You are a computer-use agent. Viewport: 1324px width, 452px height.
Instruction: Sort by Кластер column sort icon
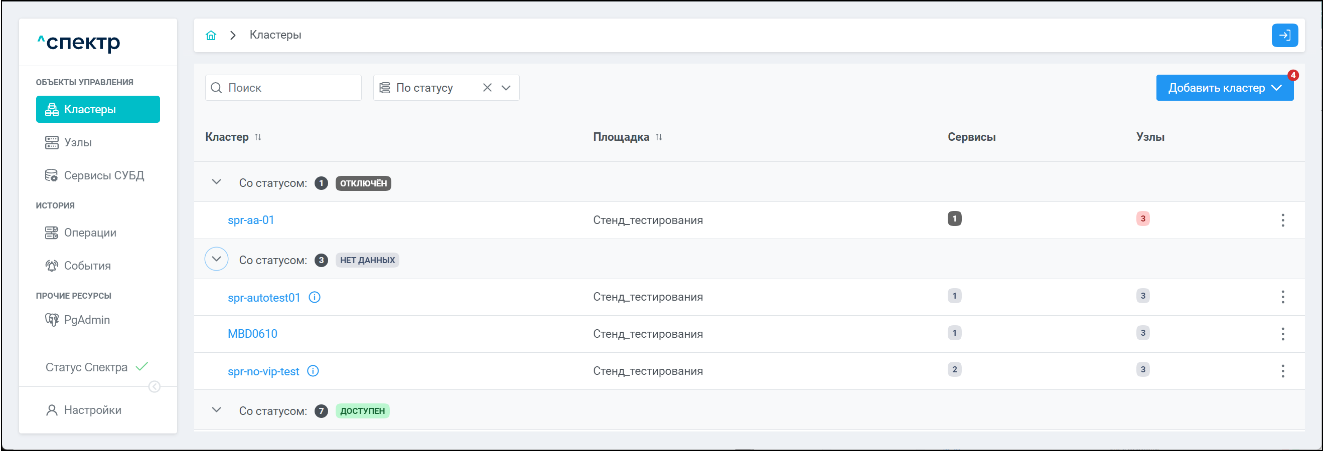(258, 137)
